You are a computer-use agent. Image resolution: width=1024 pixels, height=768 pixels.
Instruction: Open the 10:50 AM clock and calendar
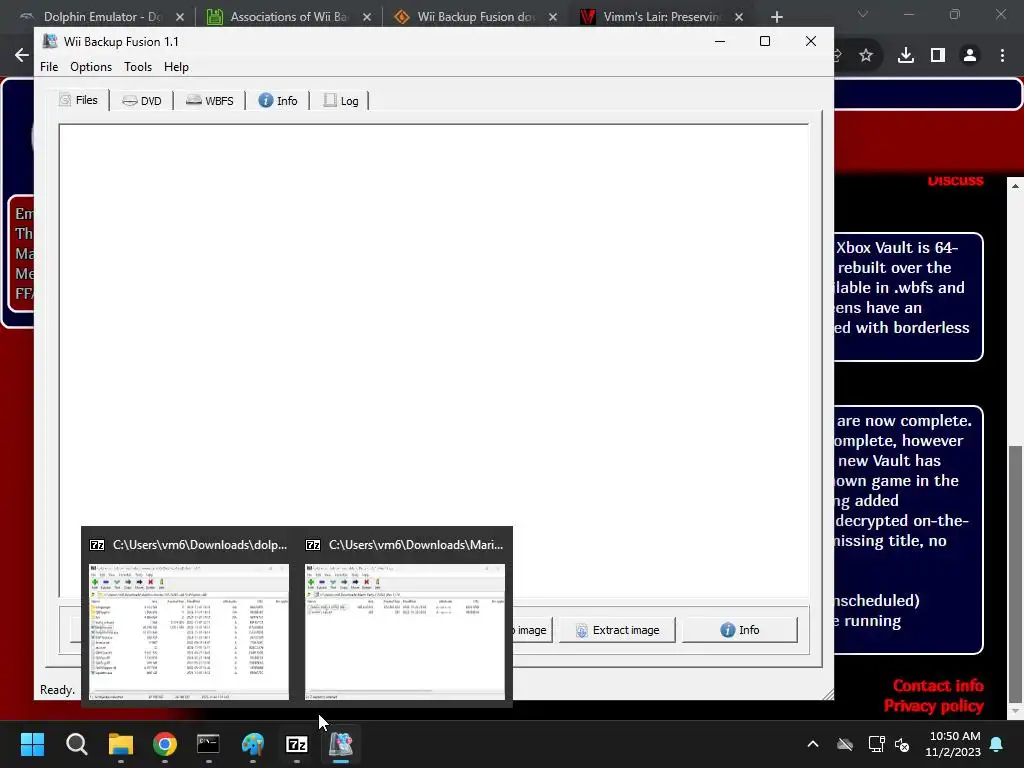(953, 744)
